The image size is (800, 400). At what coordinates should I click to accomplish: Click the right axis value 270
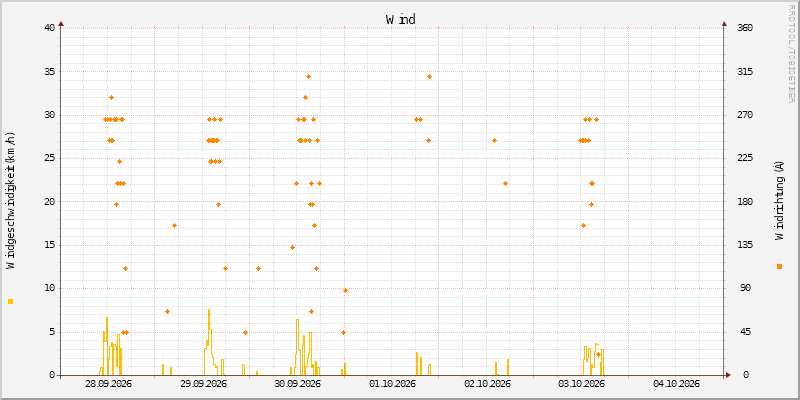click(746, 115)
